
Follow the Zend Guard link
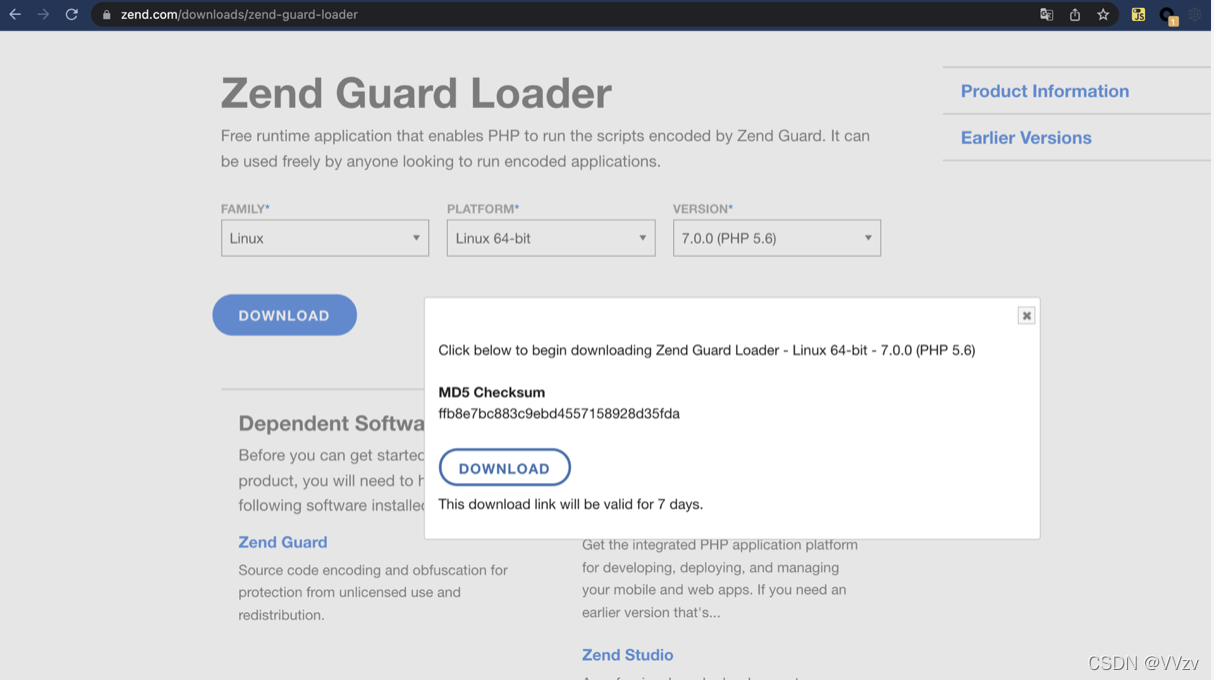[x=283, y=541]
